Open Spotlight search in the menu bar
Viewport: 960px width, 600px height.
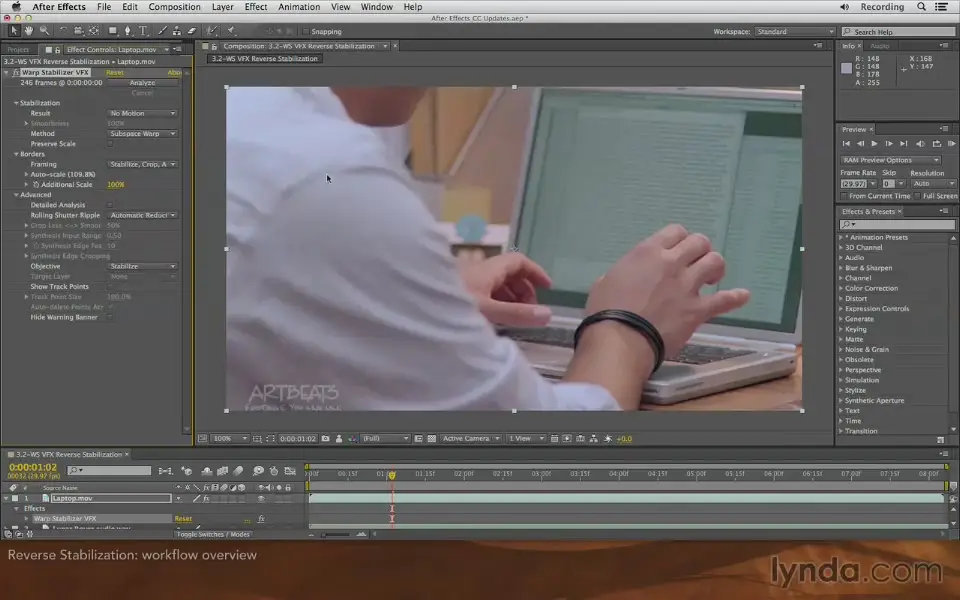[921, 7]
